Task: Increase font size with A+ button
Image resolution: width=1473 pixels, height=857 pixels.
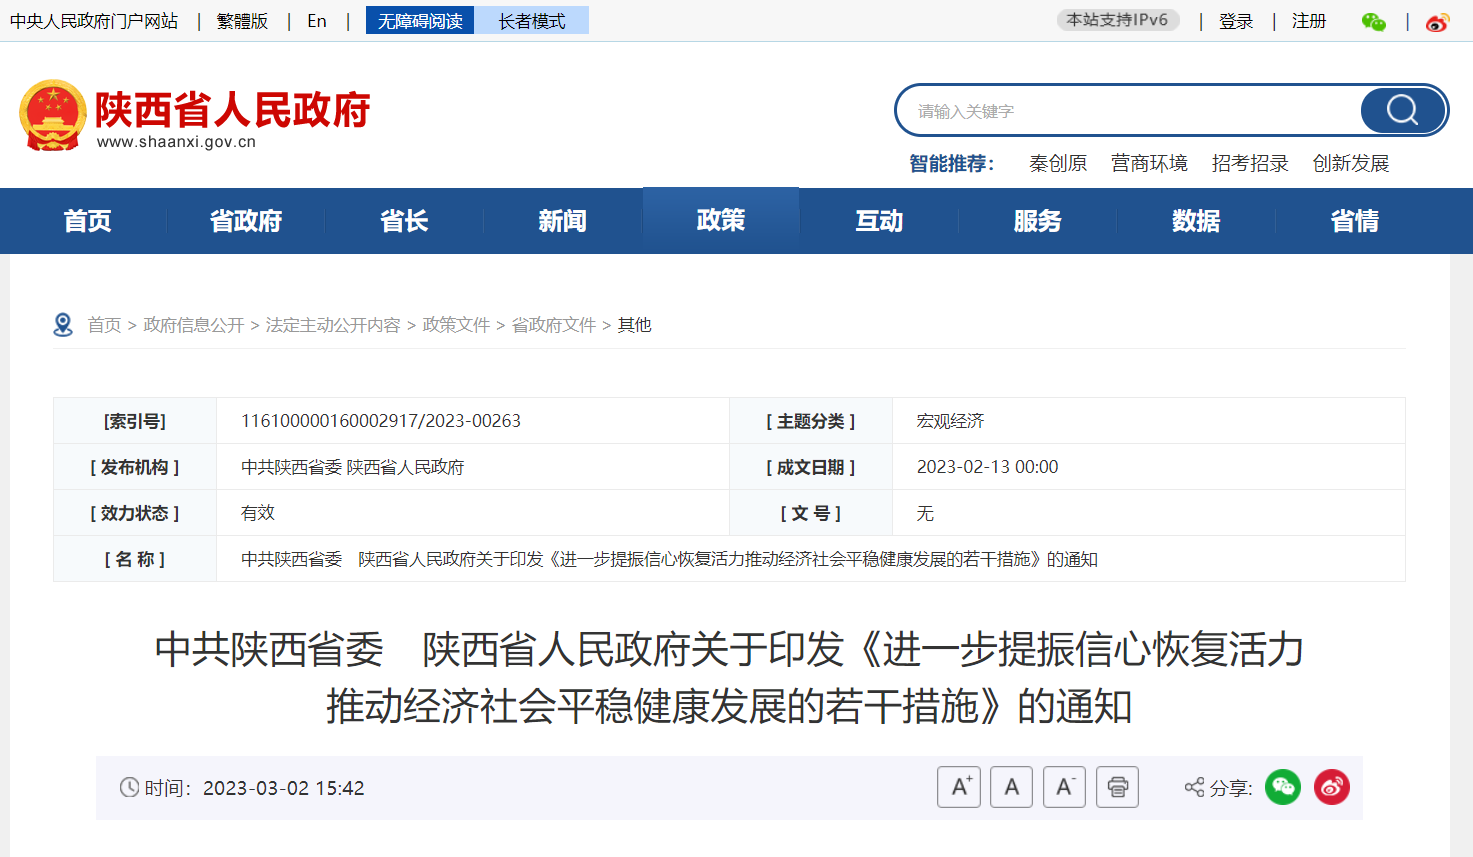Action: (x=959, y=787)
